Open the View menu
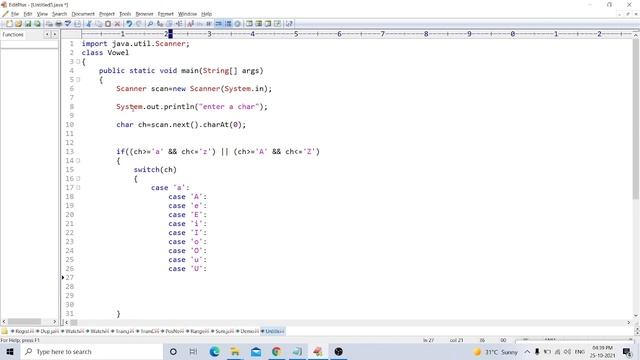The height and width of the screenshot is (360, 640). 42,14
